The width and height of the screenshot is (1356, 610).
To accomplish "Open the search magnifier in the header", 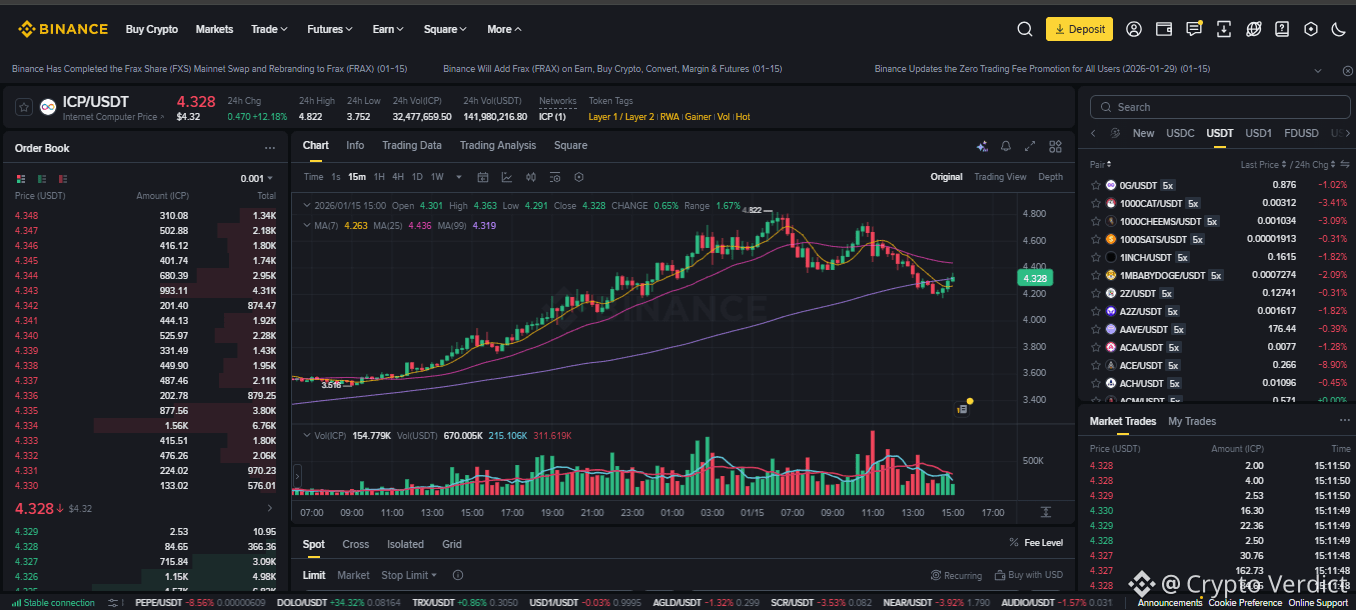I will [1024, 29].
